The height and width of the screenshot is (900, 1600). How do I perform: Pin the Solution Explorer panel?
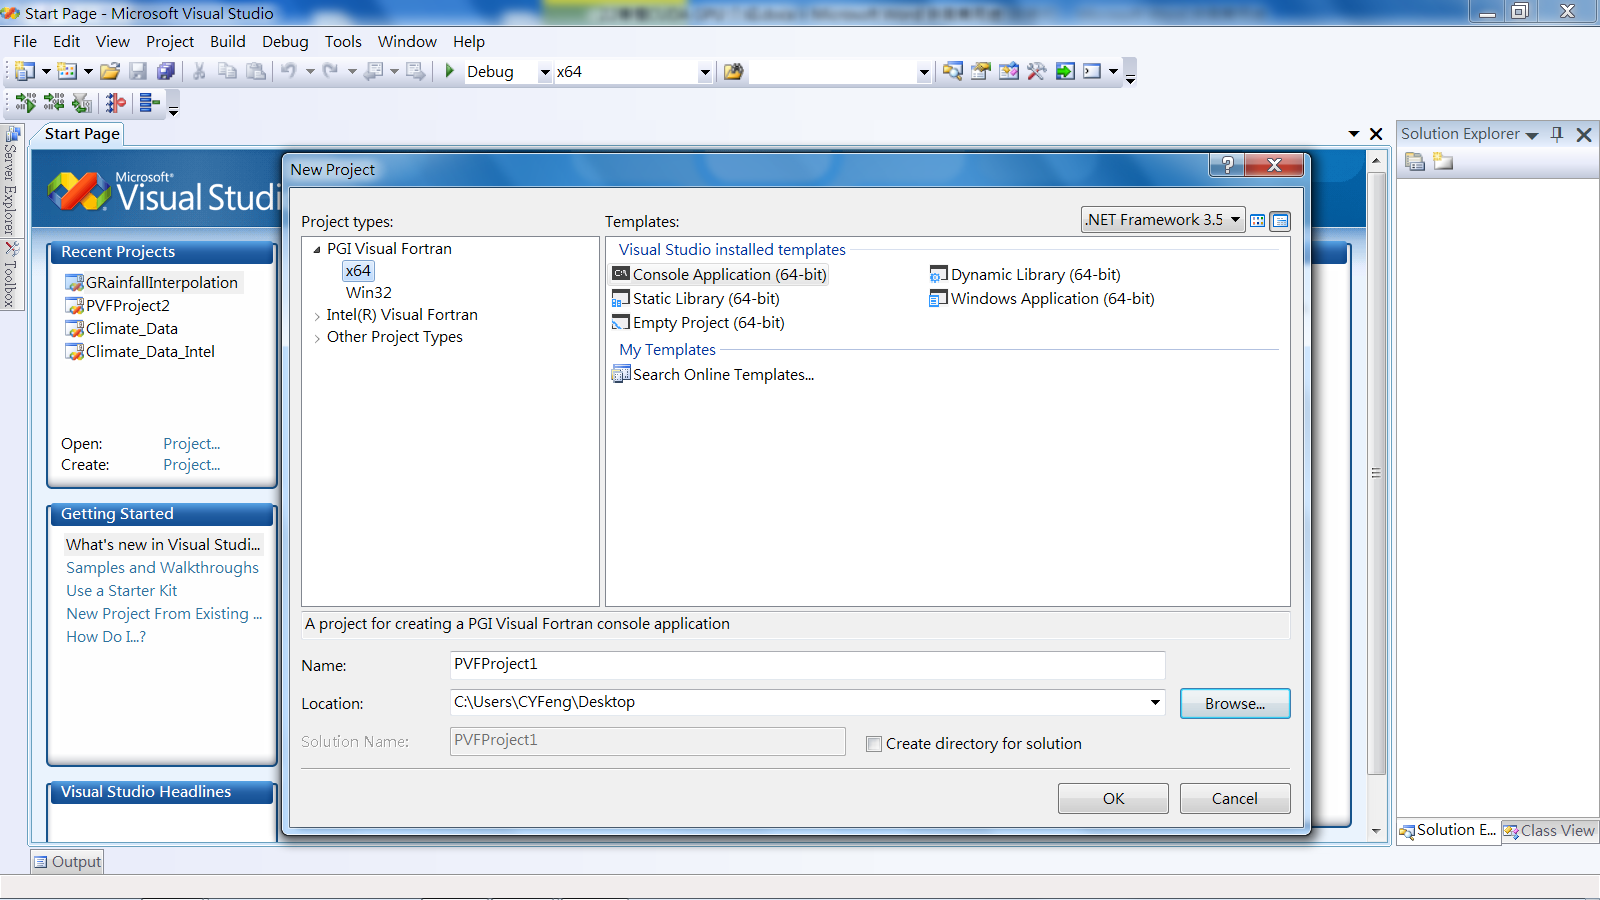point(1557,134)
